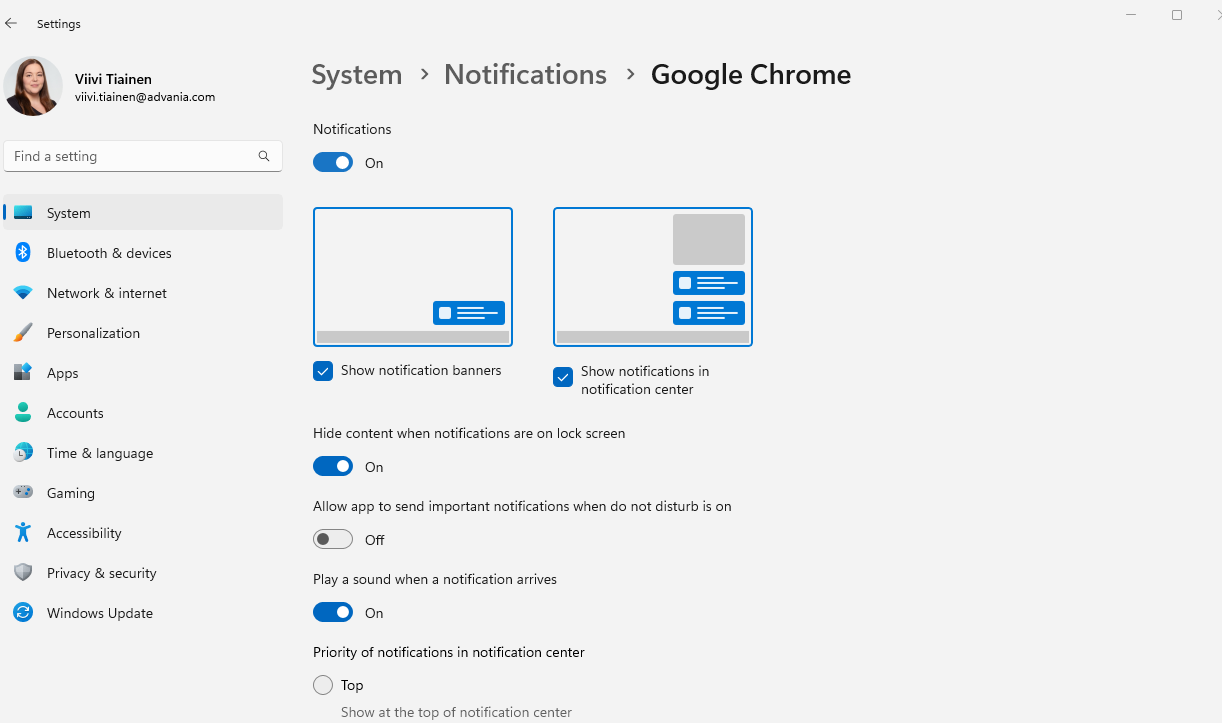Viewport: 1222px width, 723px height.
Task: Open Time & language settings
Action: (143, 453)
